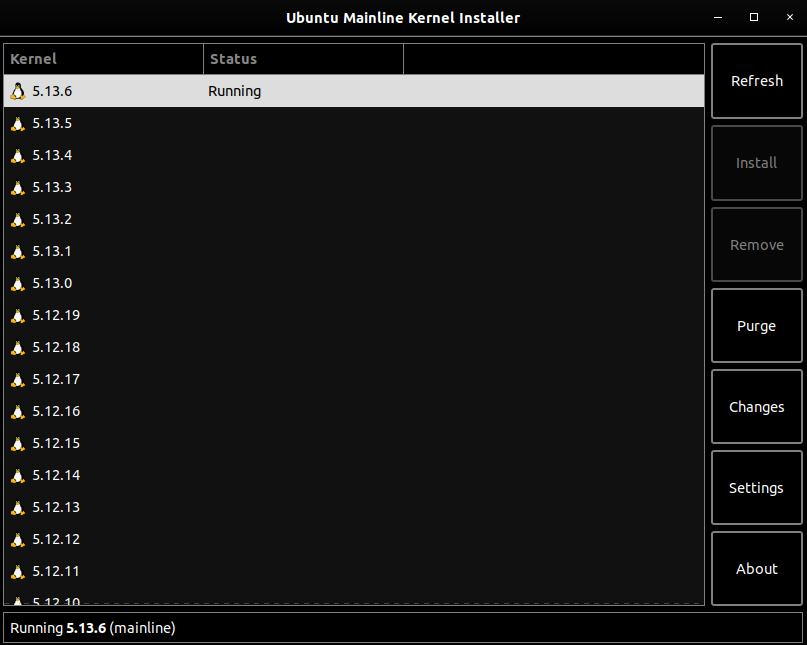The image size is (807, 645).
Task: Select kernel version 5.13.1
Action: click(354, 251)
